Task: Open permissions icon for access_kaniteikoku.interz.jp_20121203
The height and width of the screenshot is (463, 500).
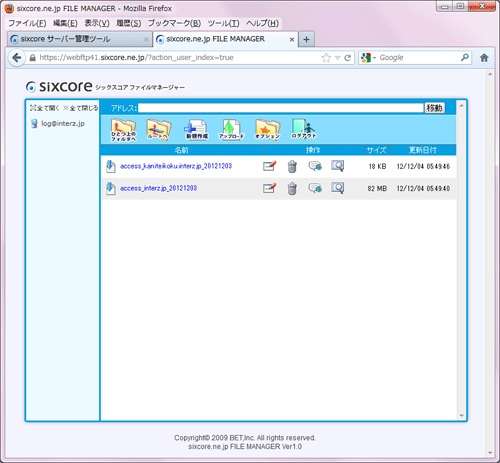Action: (x=315, y=166)
